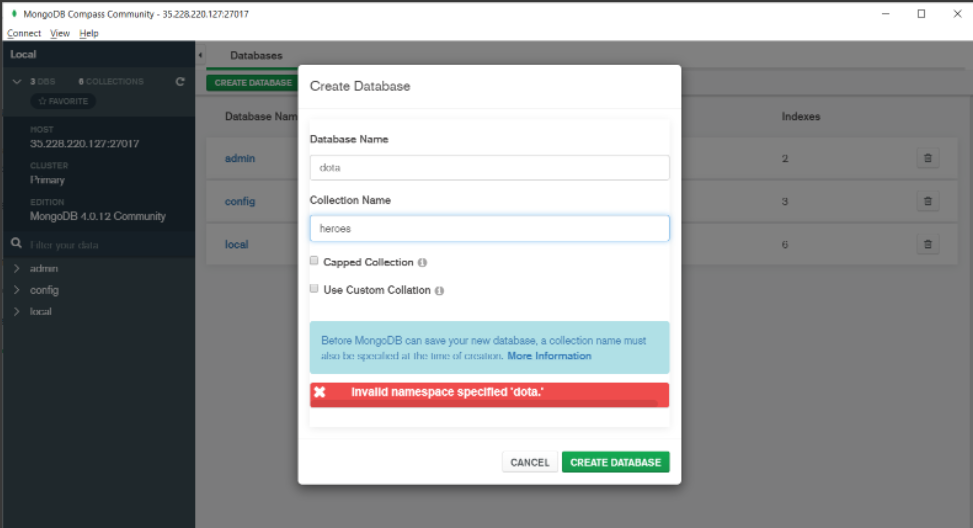Click the Database Name column header
The width and height of the screenshot is (973, 528).
point(261,117)
